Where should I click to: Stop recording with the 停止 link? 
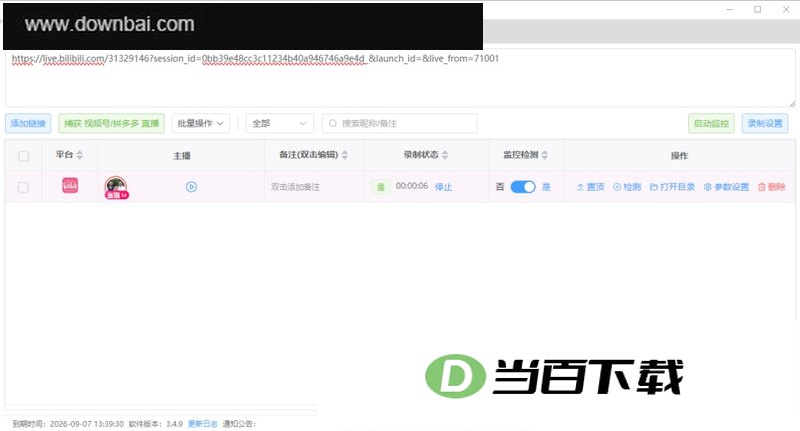pyautogui.click(x=443, y=187)
